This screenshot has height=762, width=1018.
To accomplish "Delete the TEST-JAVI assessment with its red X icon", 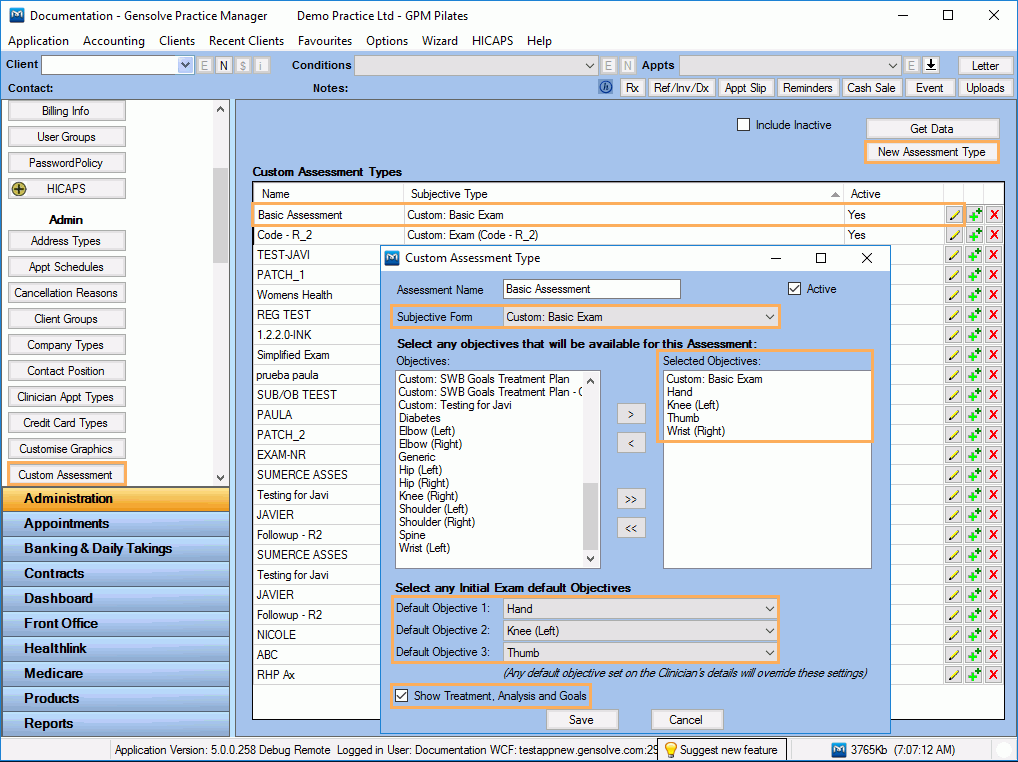I will coord(994,254).
